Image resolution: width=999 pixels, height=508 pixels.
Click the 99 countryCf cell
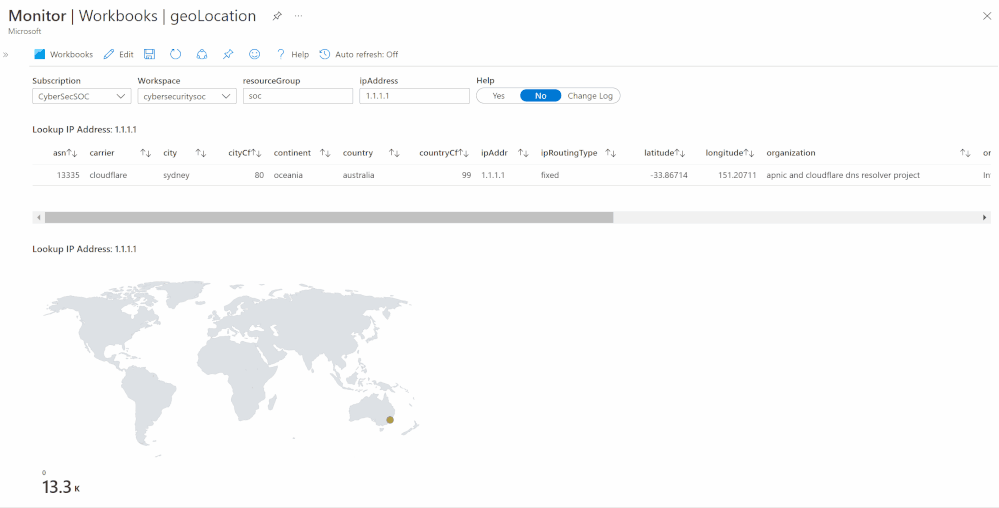(x=466, y=175)
